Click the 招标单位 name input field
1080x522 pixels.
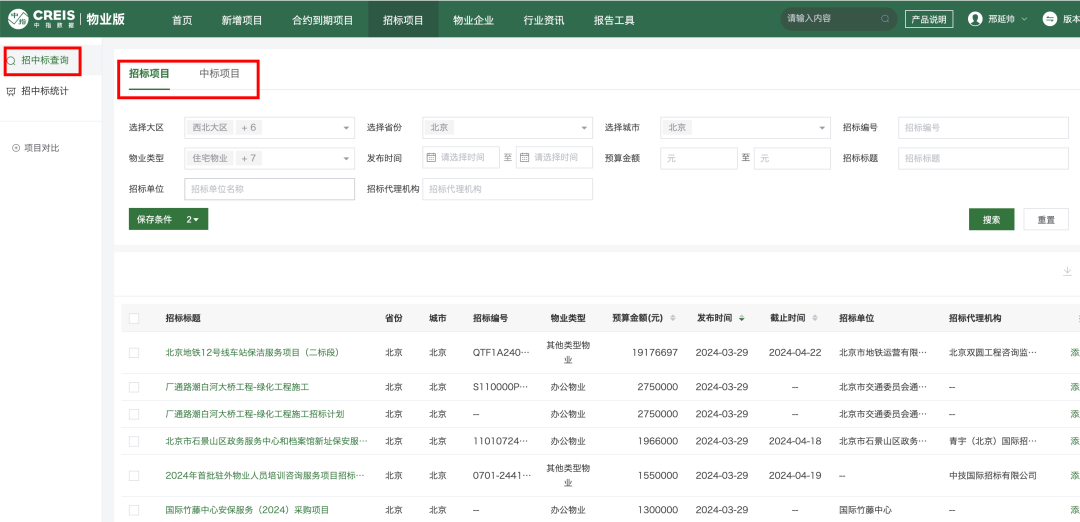point(269,189)
